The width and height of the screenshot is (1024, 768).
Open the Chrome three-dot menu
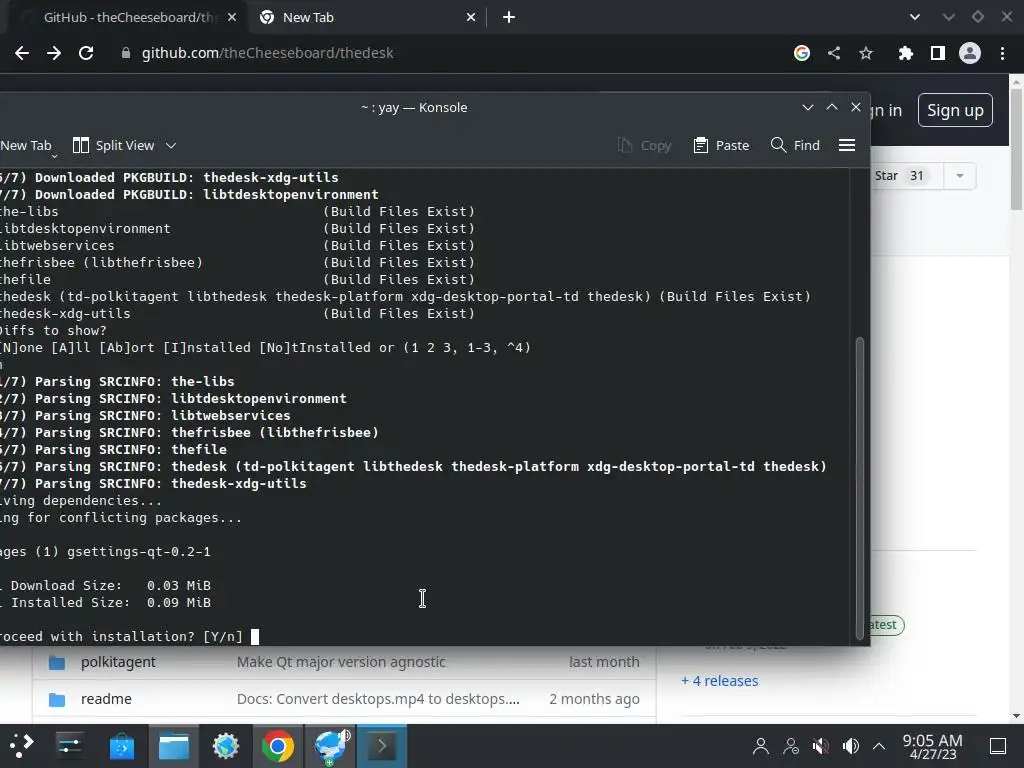(1002, 53)
